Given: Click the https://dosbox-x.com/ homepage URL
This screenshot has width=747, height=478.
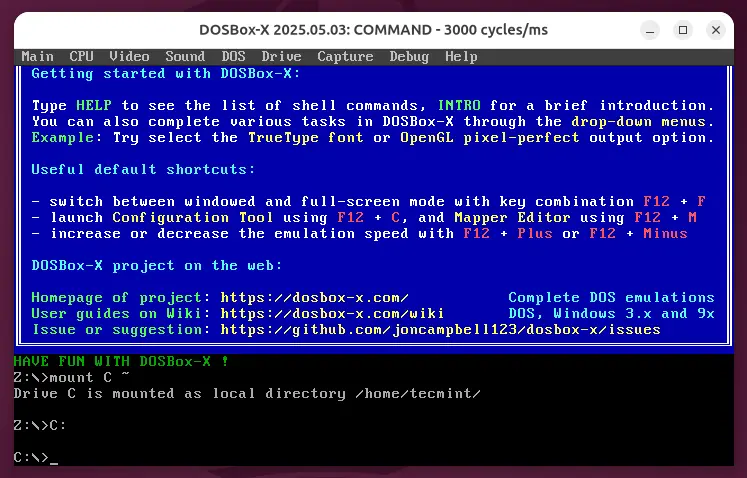Looking at the screenshot, I should coord(315,297).
